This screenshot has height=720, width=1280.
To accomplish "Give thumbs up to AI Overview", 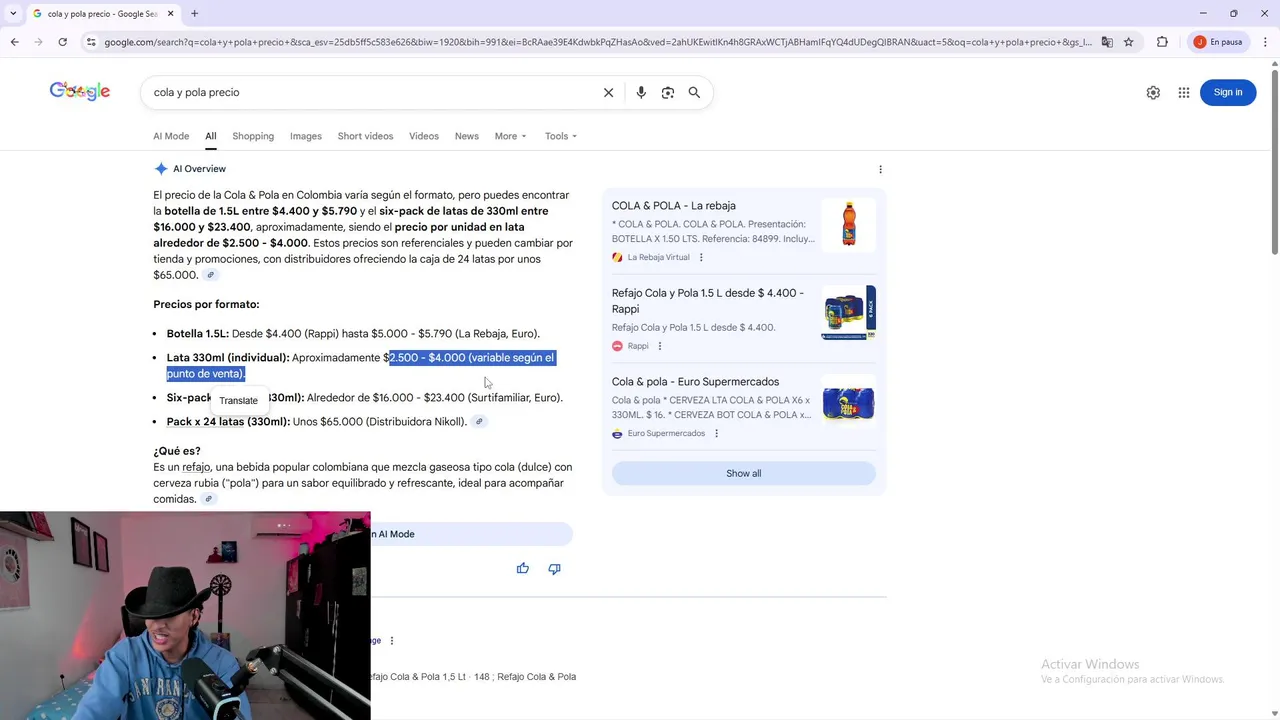I will (523, 568).
